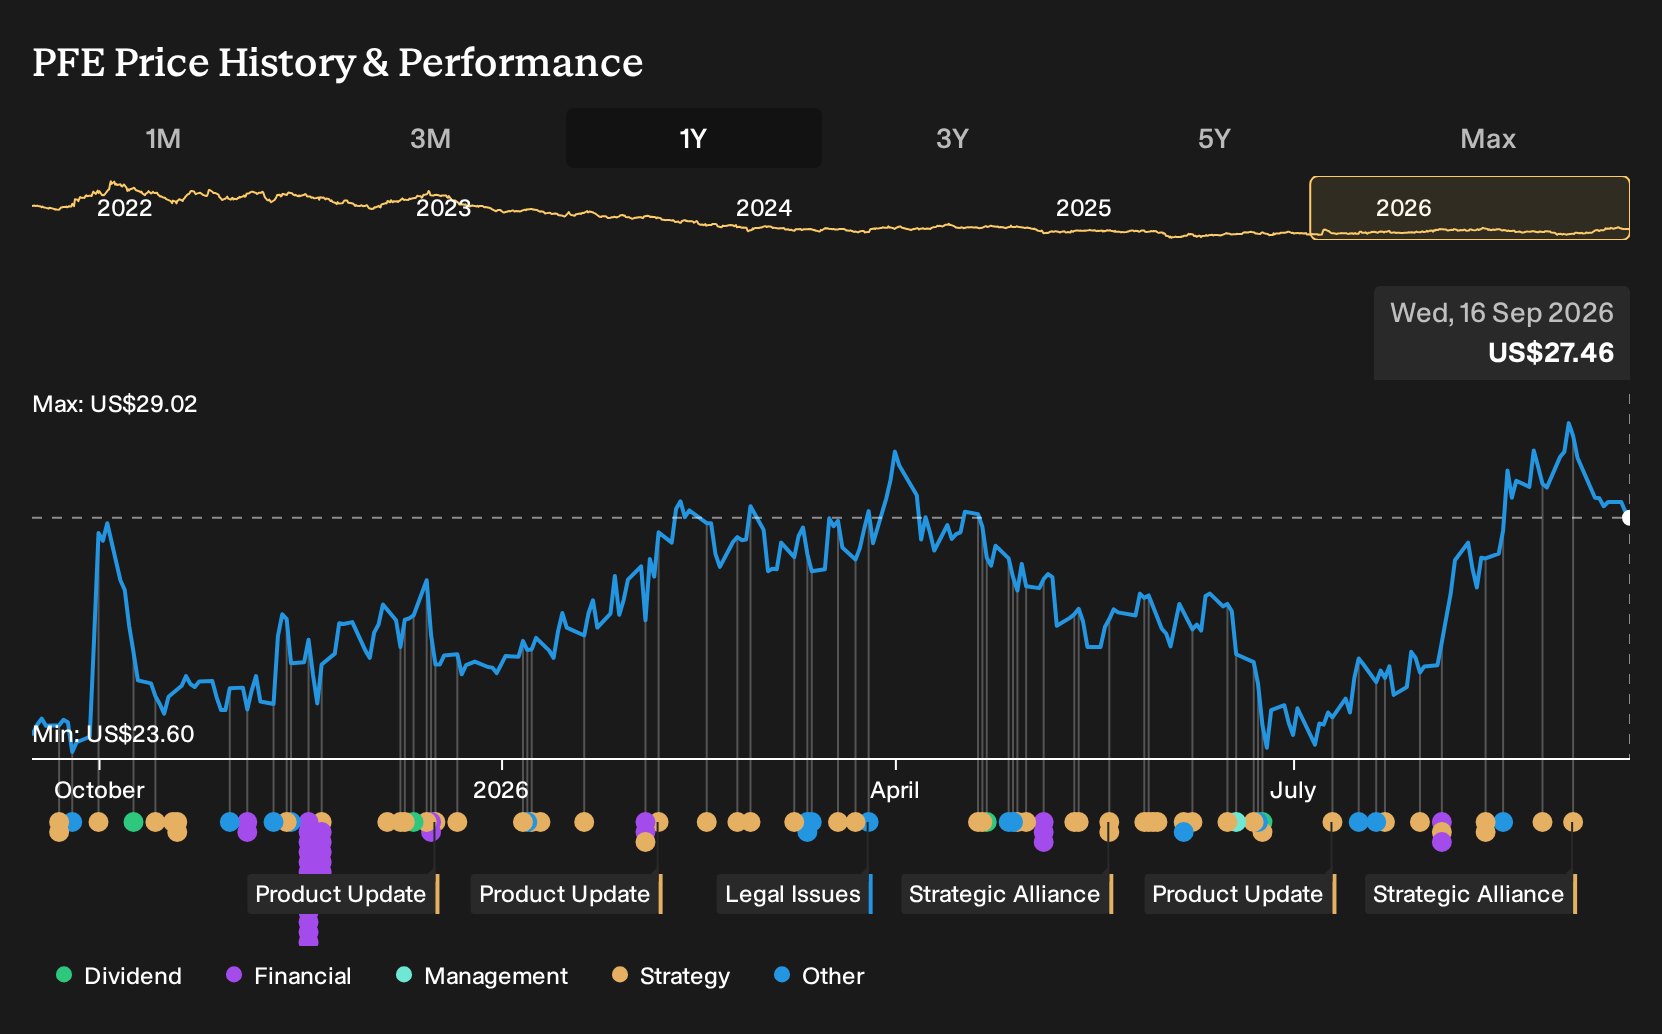Toggle the Financial legend filter
Image resolution: width=1662 pixels, height=1034 pixels.
(x=289, y=976)
